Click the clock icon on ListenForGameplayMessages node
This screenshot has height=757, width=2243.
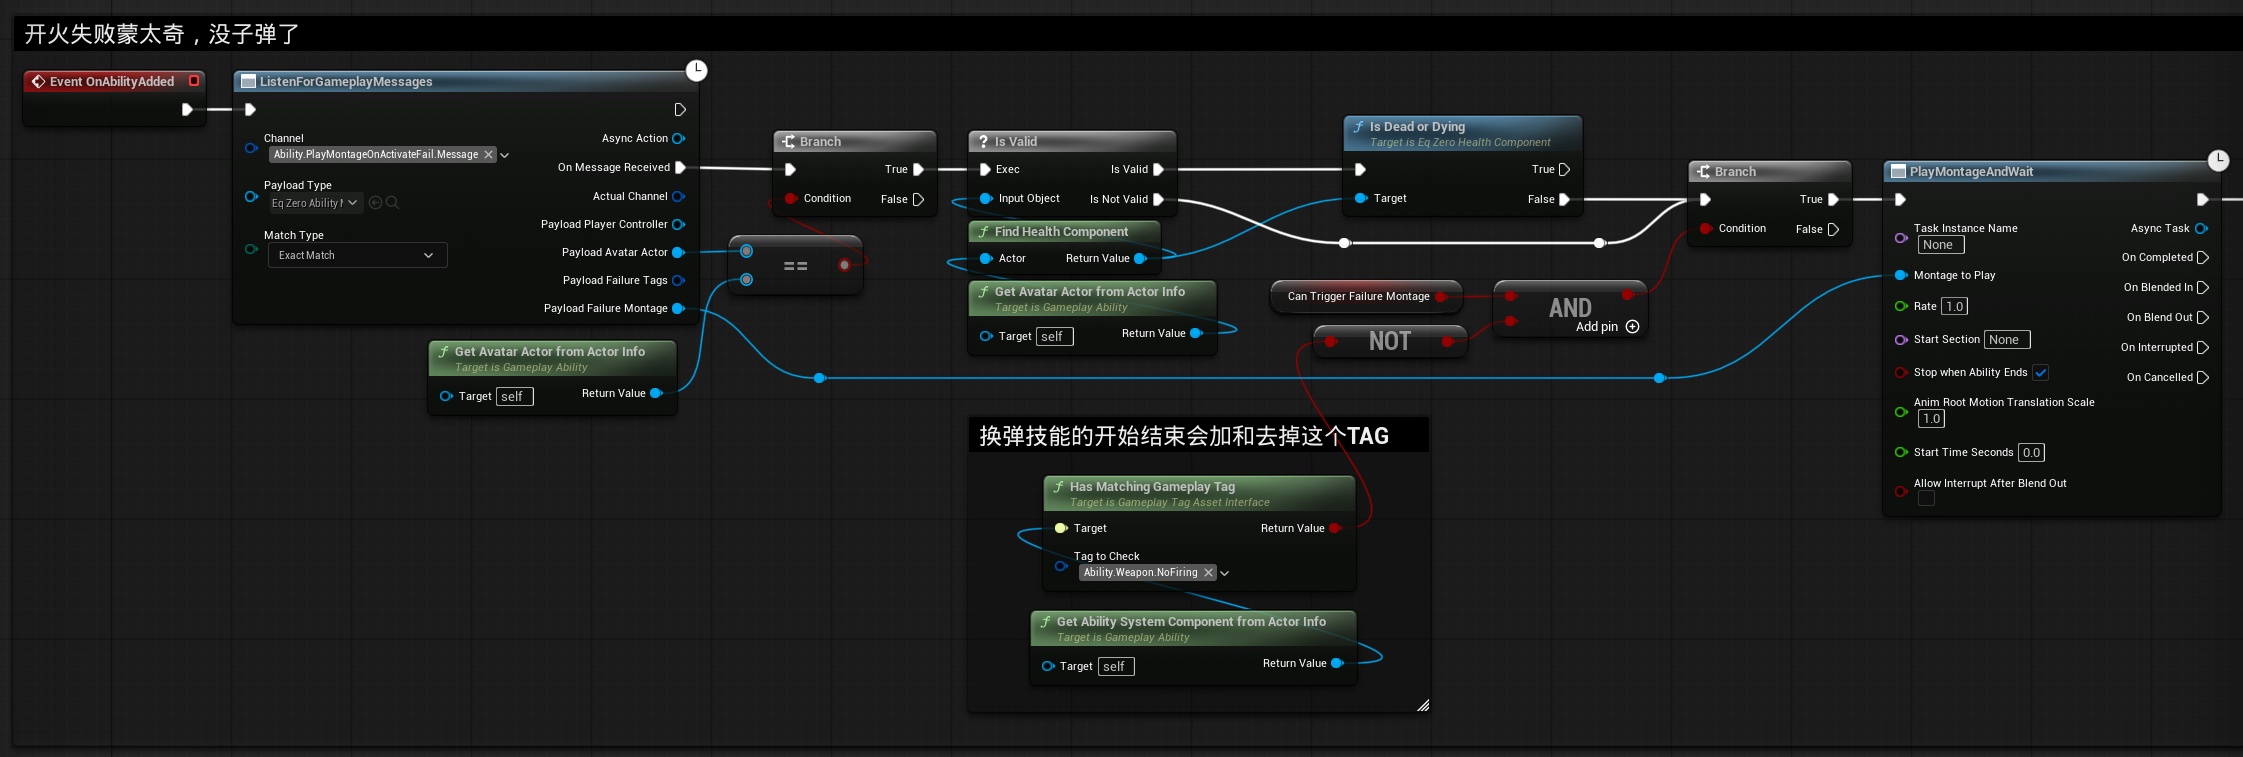coord(696,70)
